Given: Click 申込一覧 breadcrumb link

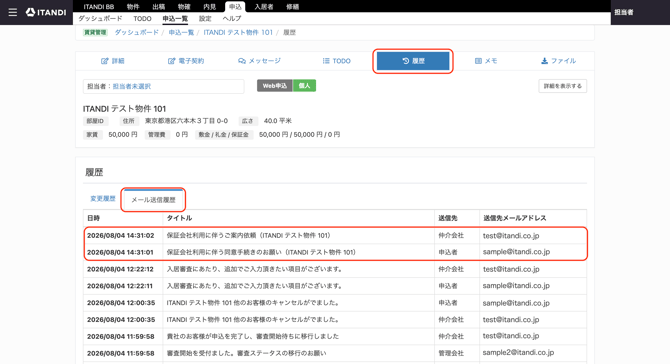Looking at the screenshot, I should pos(181,32).
